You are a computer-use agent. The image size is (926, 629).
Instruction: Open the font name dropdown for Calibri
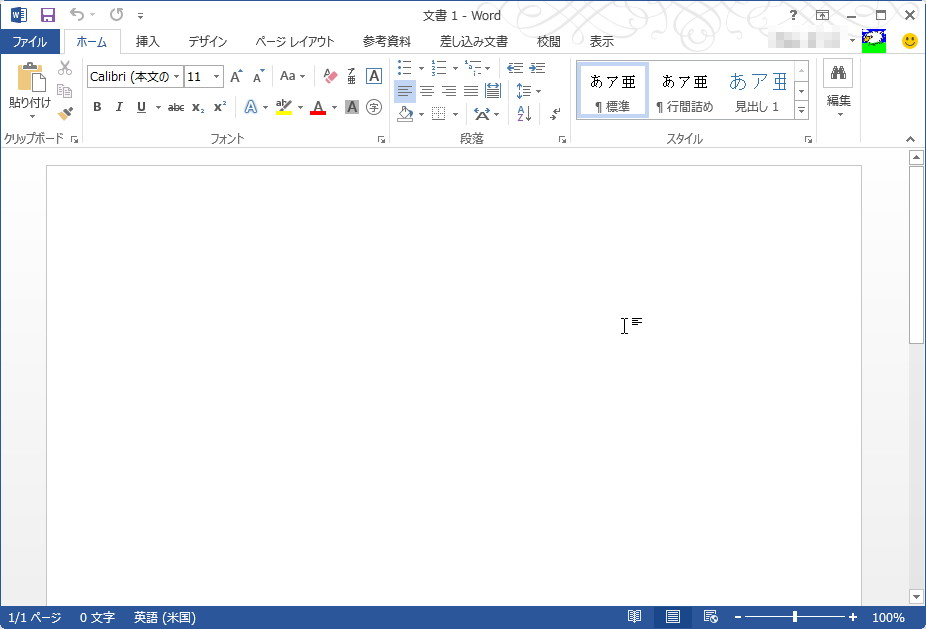(x=176, y=76)
